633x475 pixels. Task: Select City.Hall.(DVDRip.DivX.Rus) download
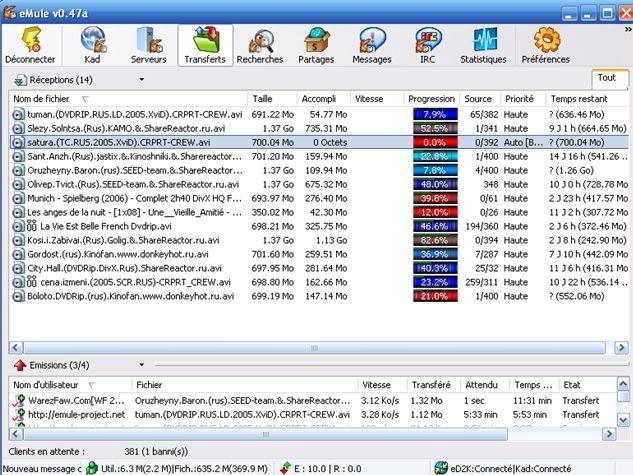click(124, 268)
